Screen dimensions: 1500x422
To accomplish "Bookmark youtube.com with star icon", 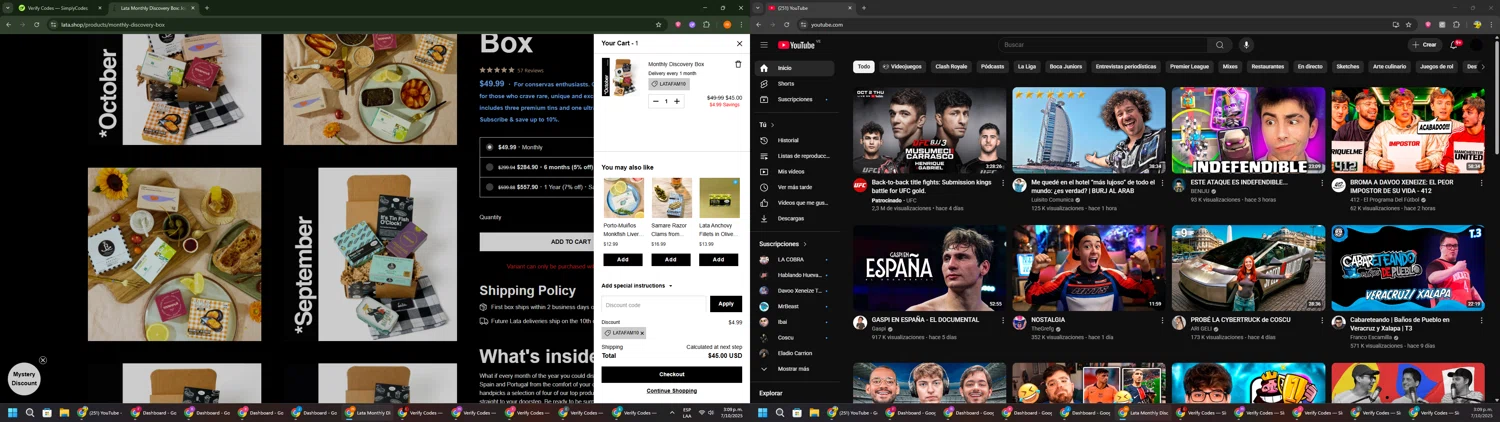I will [1408, 25].
